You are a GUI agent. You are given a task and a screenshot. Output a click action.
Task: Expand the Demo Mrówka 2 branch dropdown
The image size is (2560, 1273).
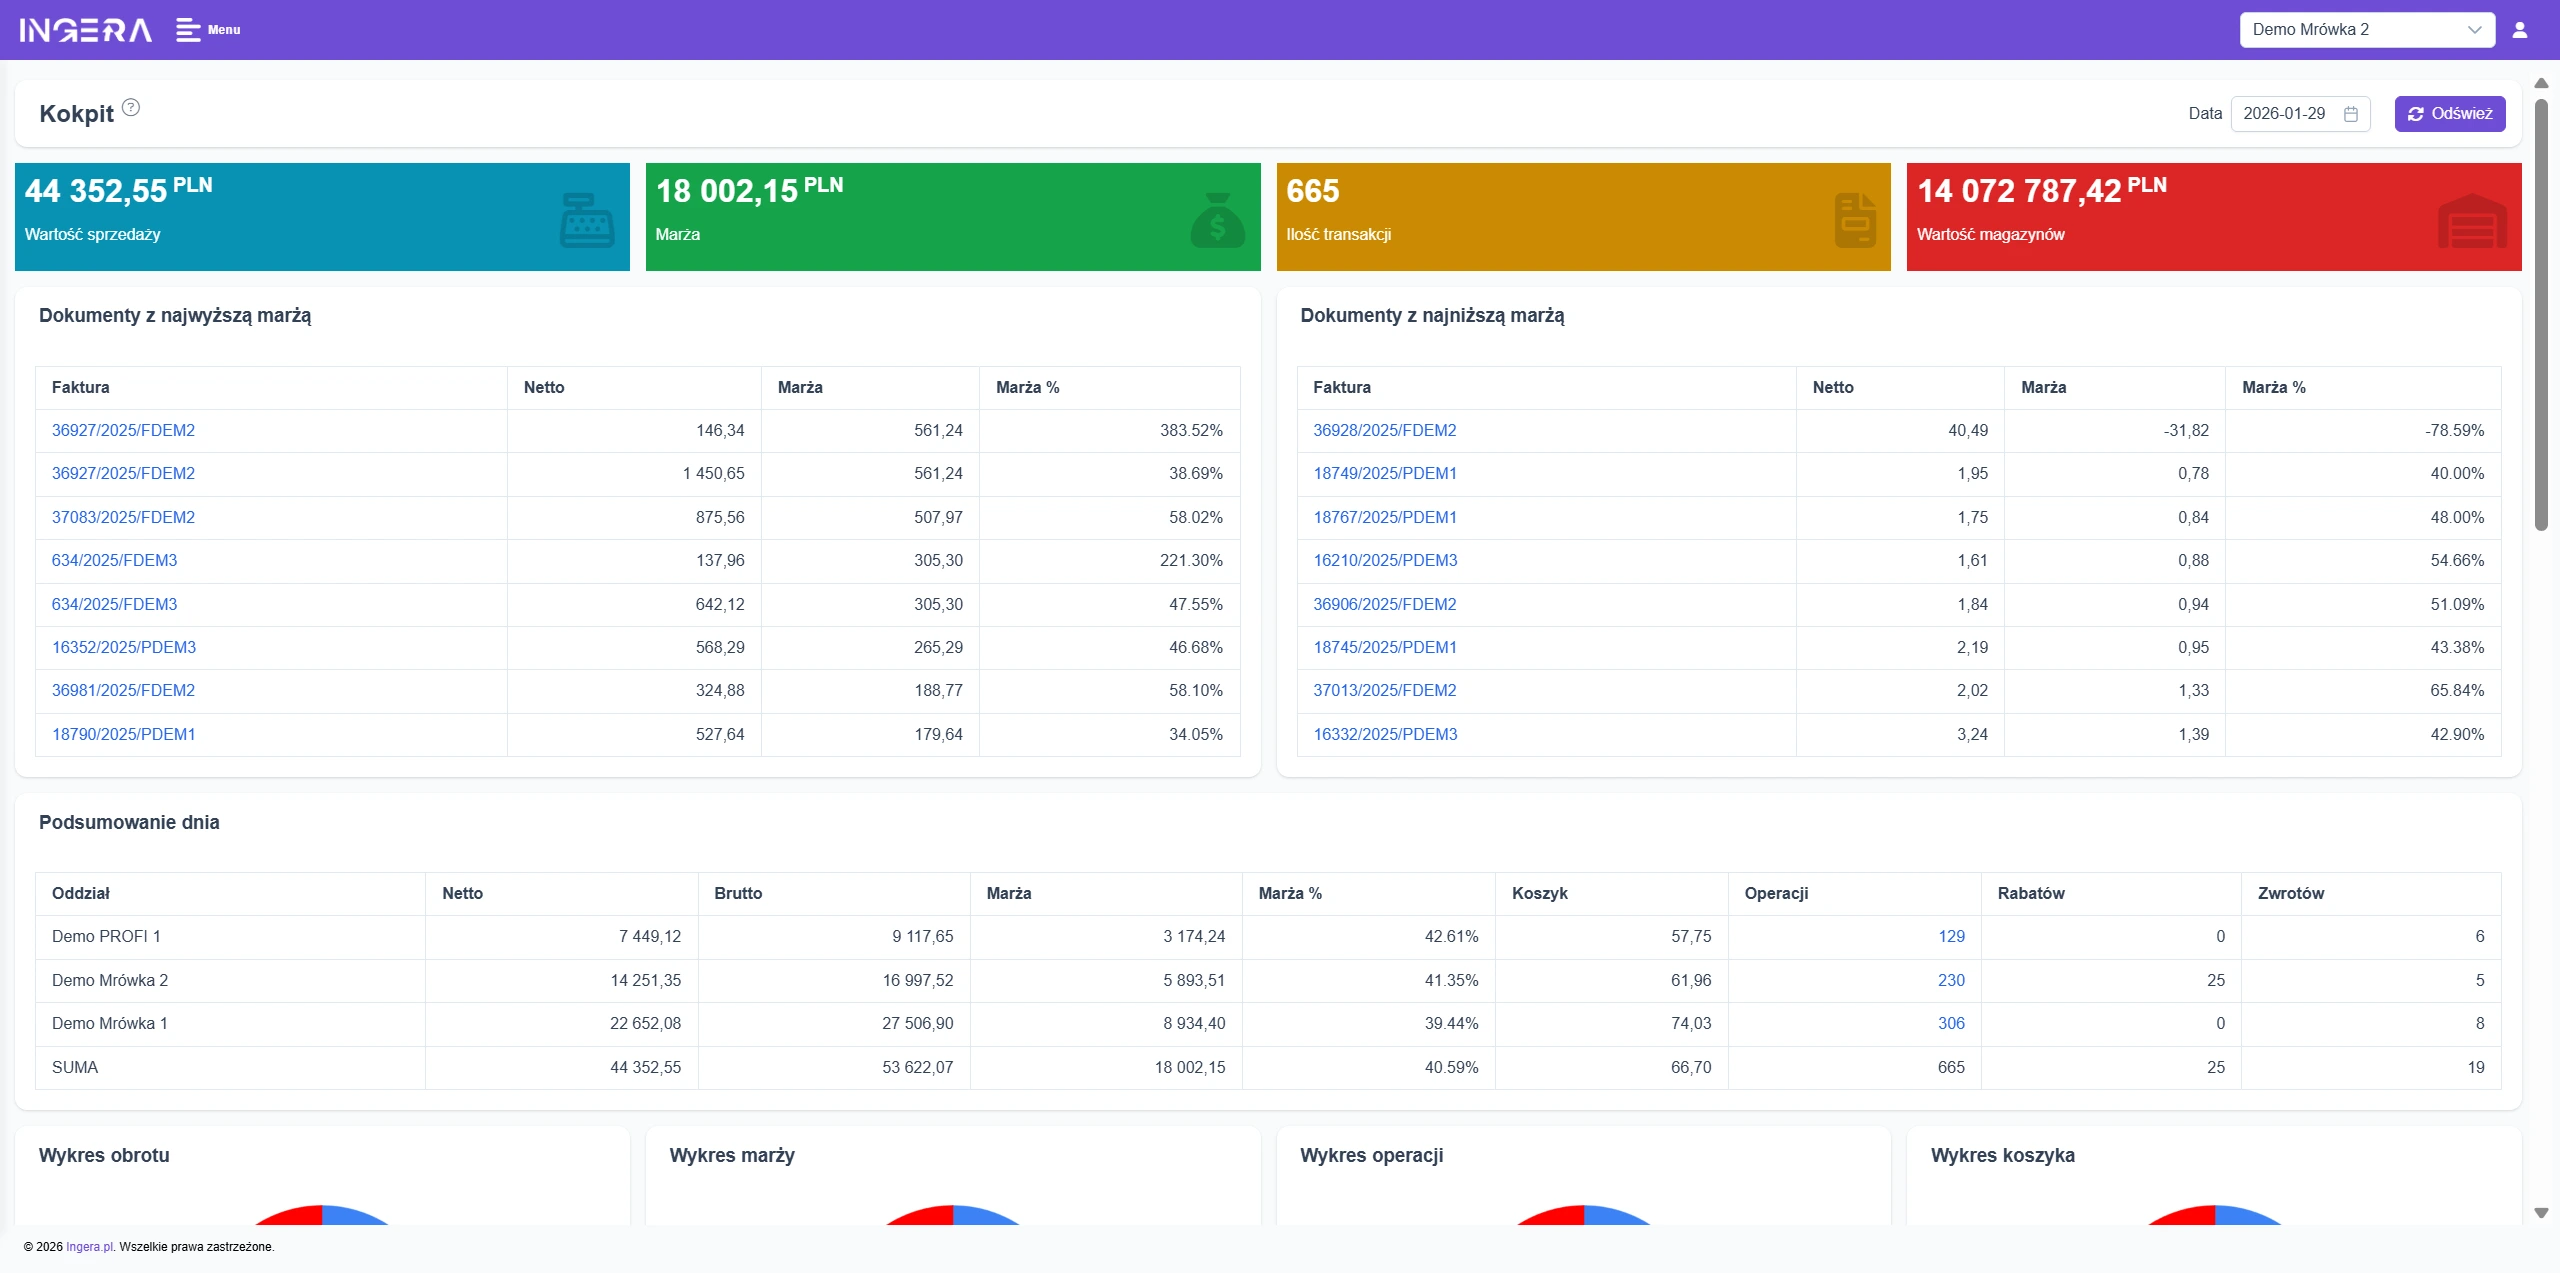coord(2366,30)
